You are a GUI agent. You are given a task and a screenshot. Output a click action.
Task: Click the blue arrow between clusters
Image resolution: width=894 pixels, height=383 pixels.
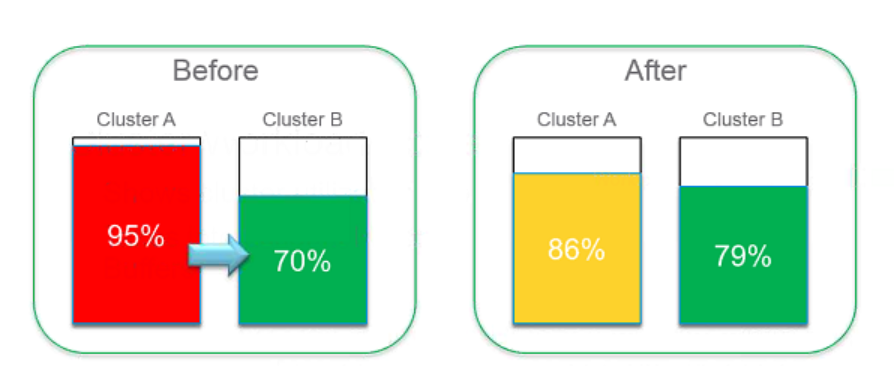point(220,255)
